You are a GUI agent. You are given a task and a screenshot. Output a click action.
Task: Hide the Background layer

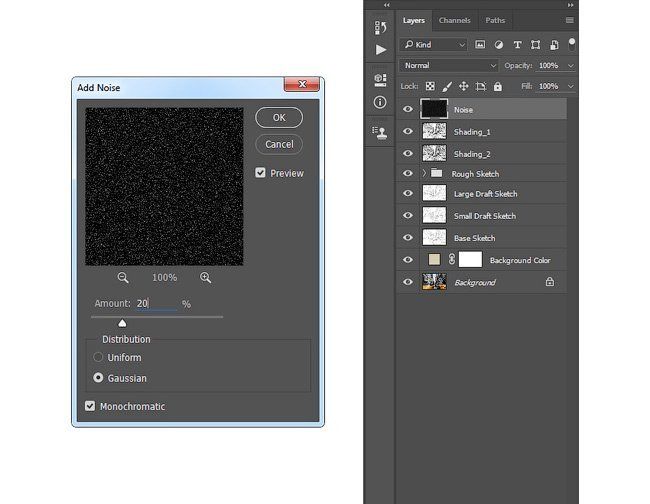point(408,282)
